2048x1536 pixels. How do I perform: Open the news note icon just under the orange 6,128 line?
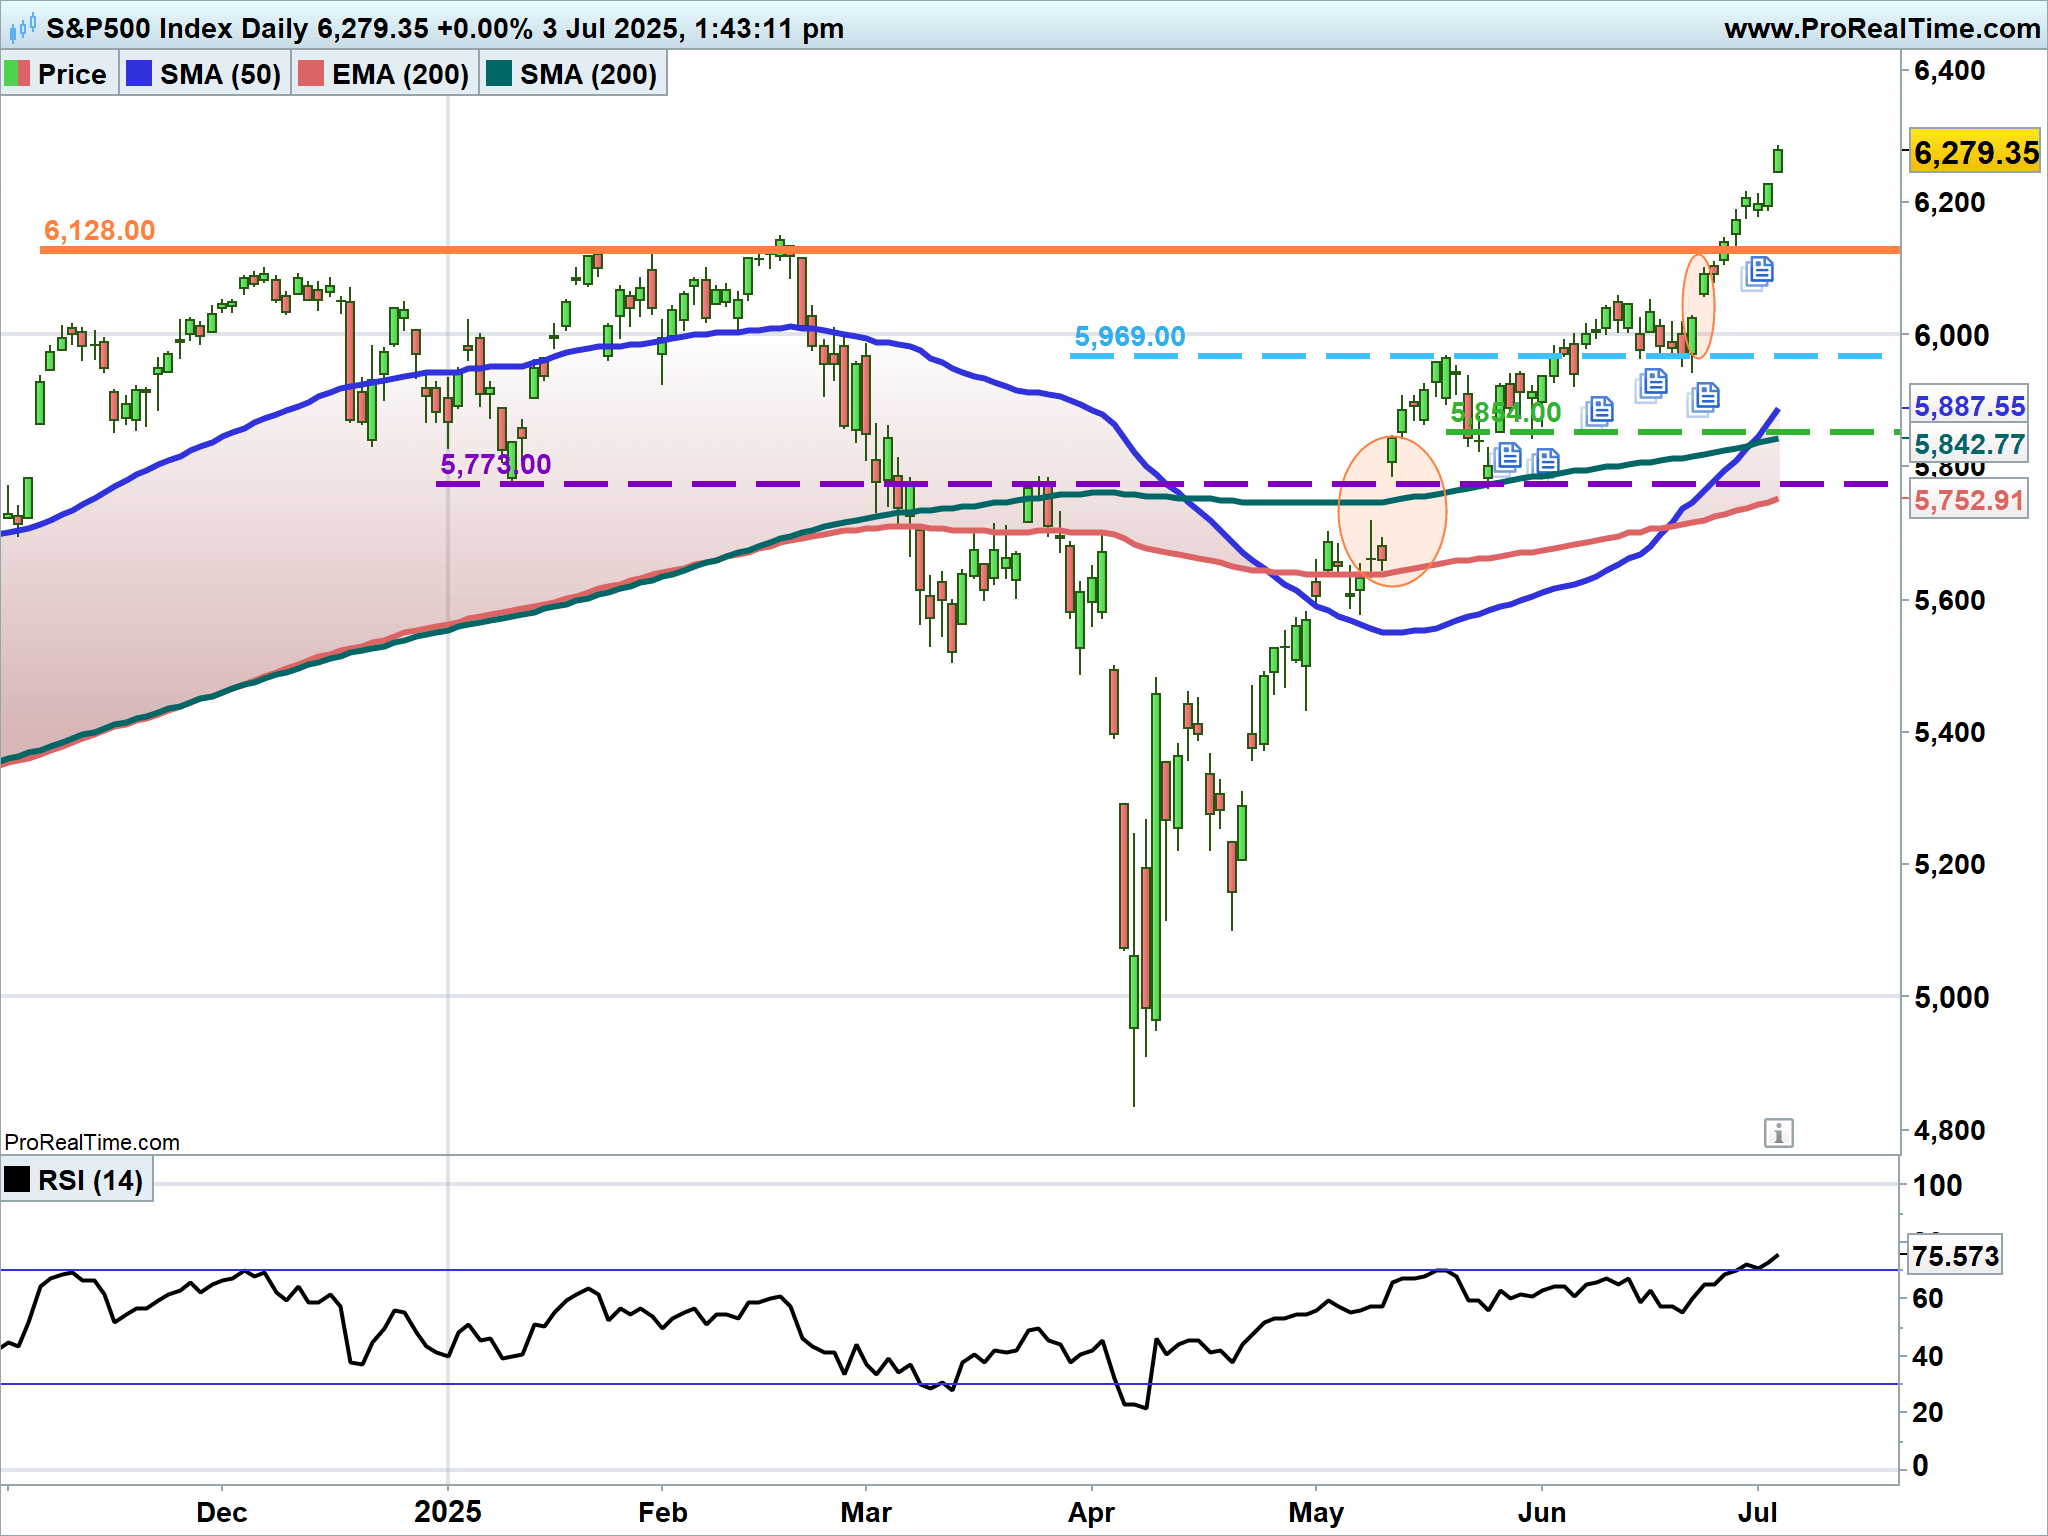[x=1758, y=272]
